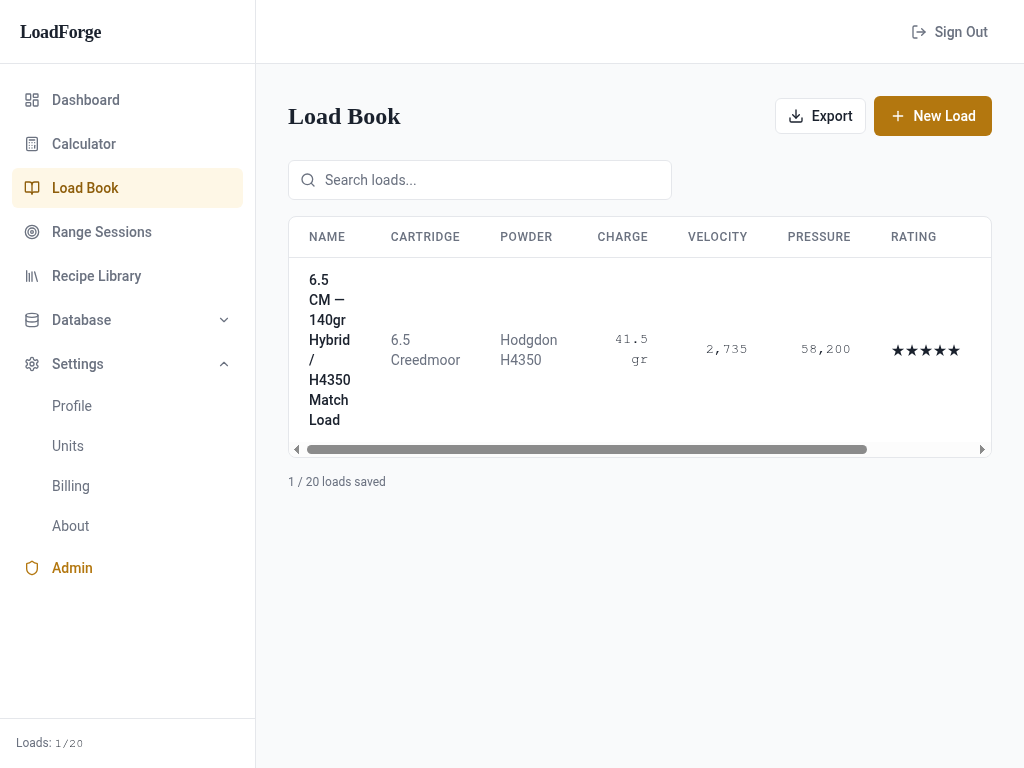1024x768 pixels.
Task: Click the CHARGE column header
Action: point(622,237)
